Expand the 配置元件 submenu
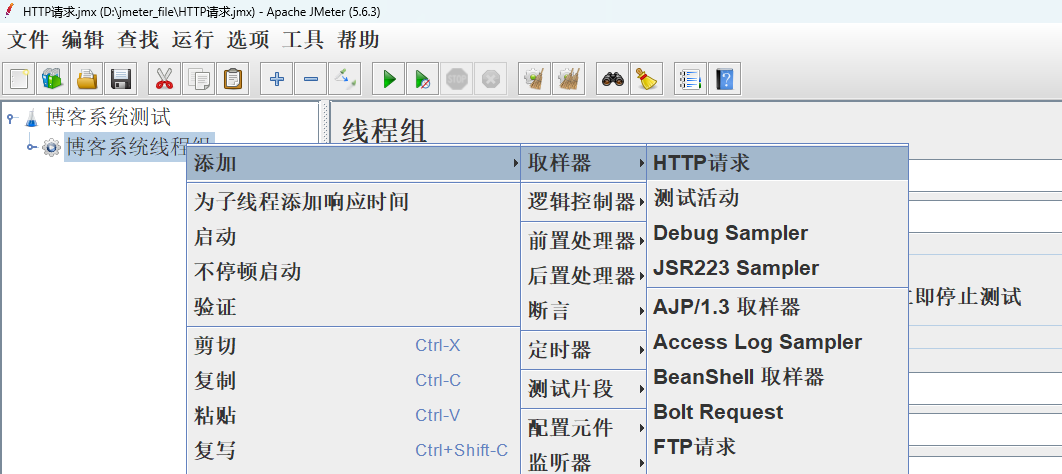 pyautogui.click(x=584, y=428)
